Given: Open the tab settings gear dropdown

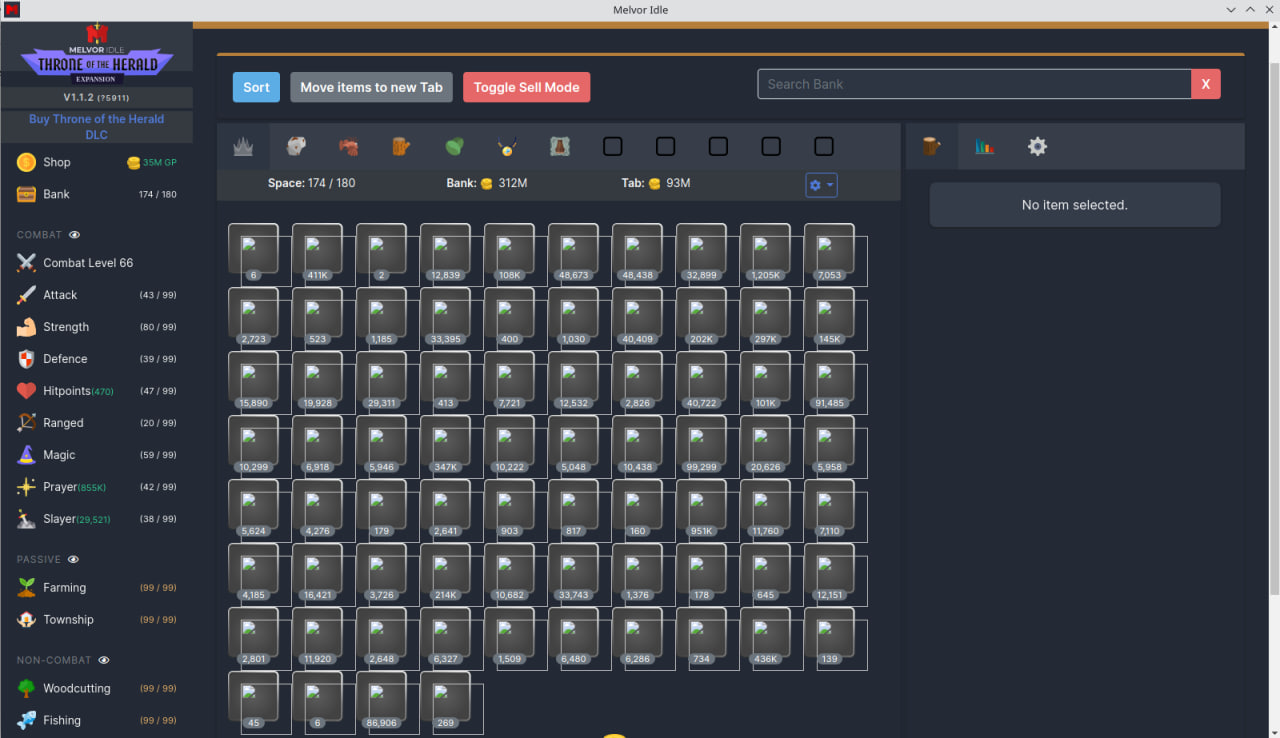Looking at the screenshot, I should (821, 185).
